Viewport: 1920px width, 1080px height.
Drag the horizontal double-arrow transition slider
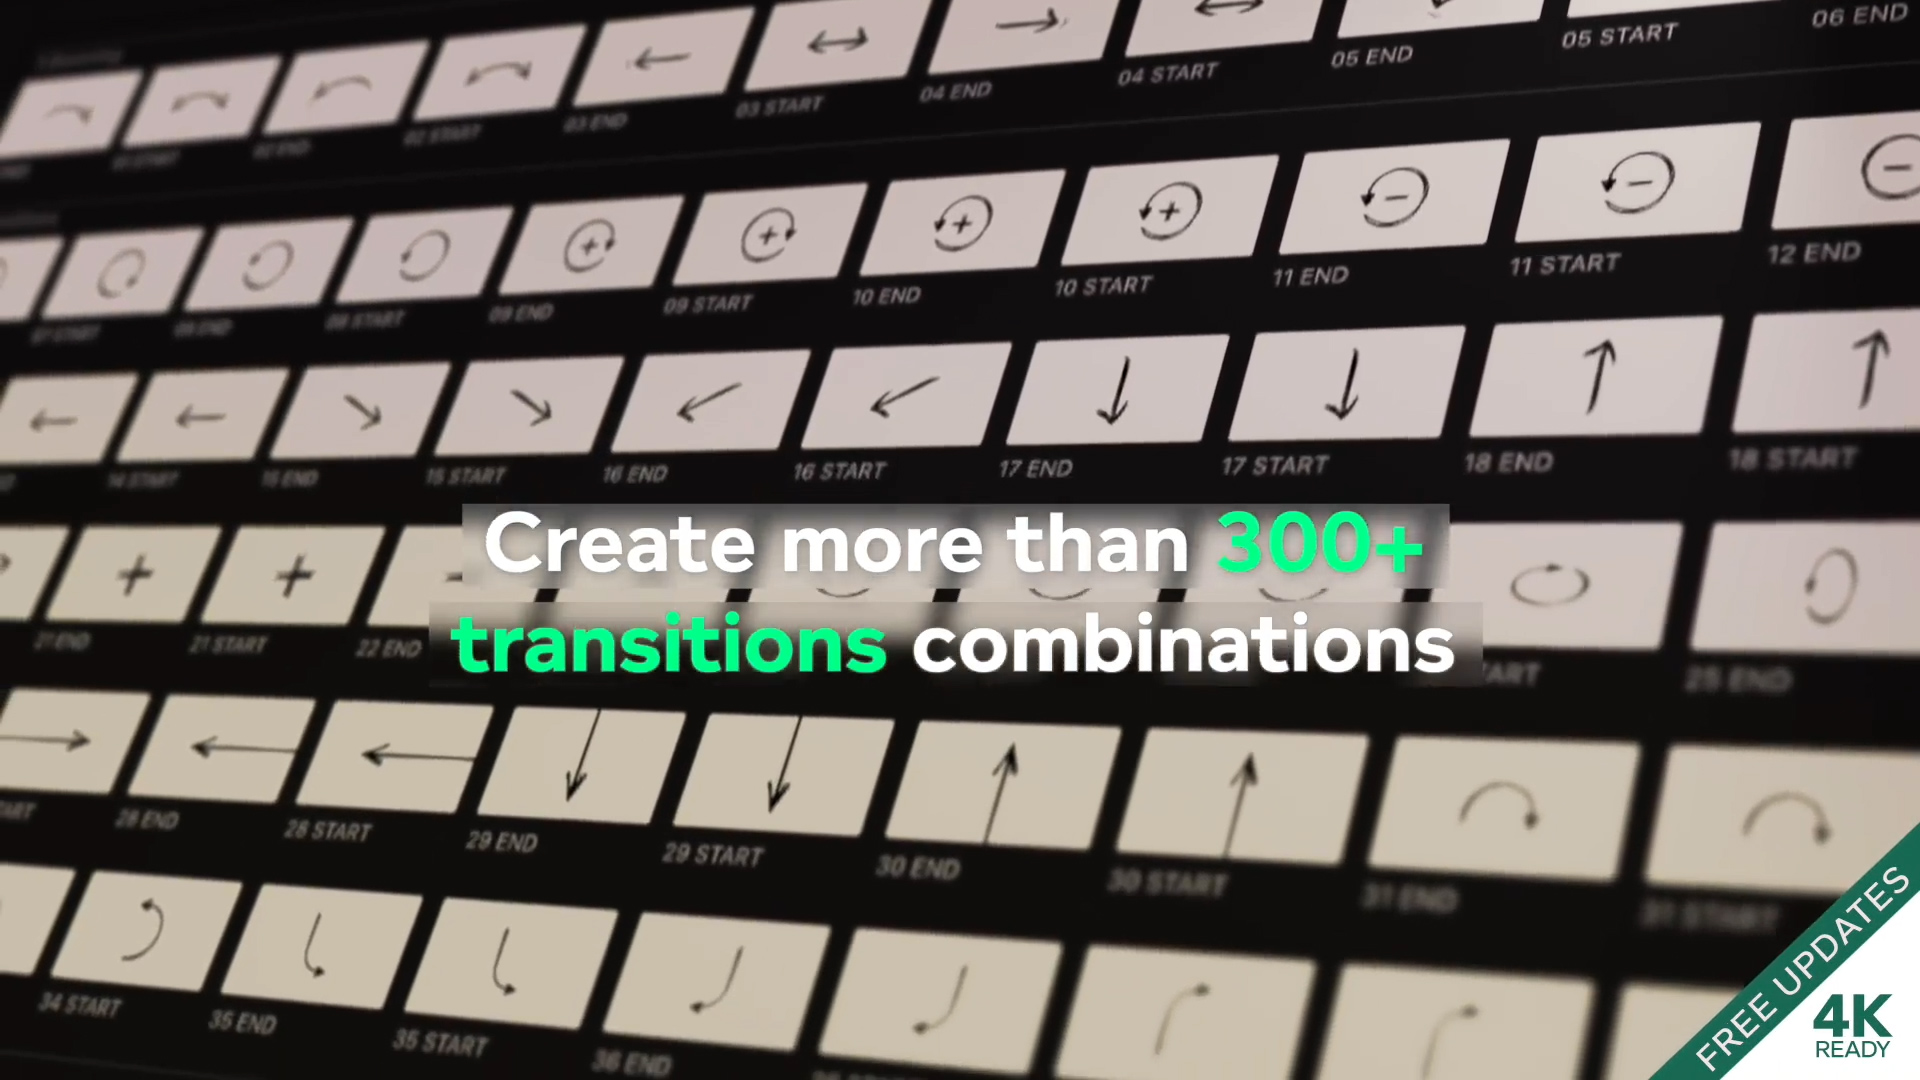click(839, 38)
